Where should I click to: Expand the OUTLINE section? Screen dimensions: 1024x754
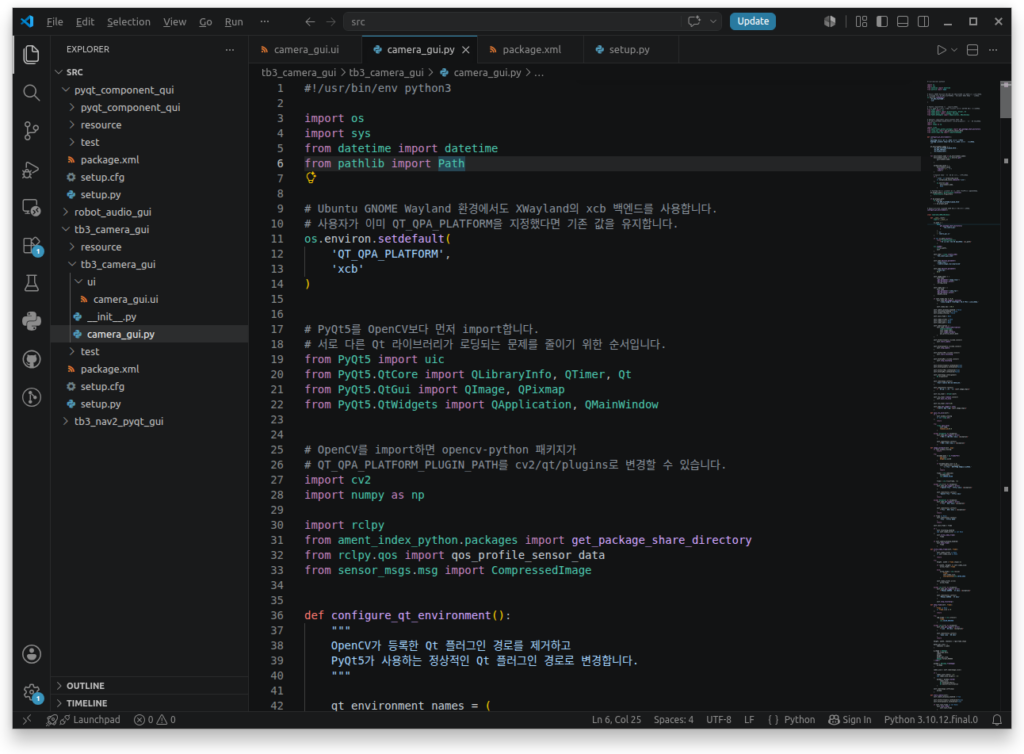coord(150,685)
